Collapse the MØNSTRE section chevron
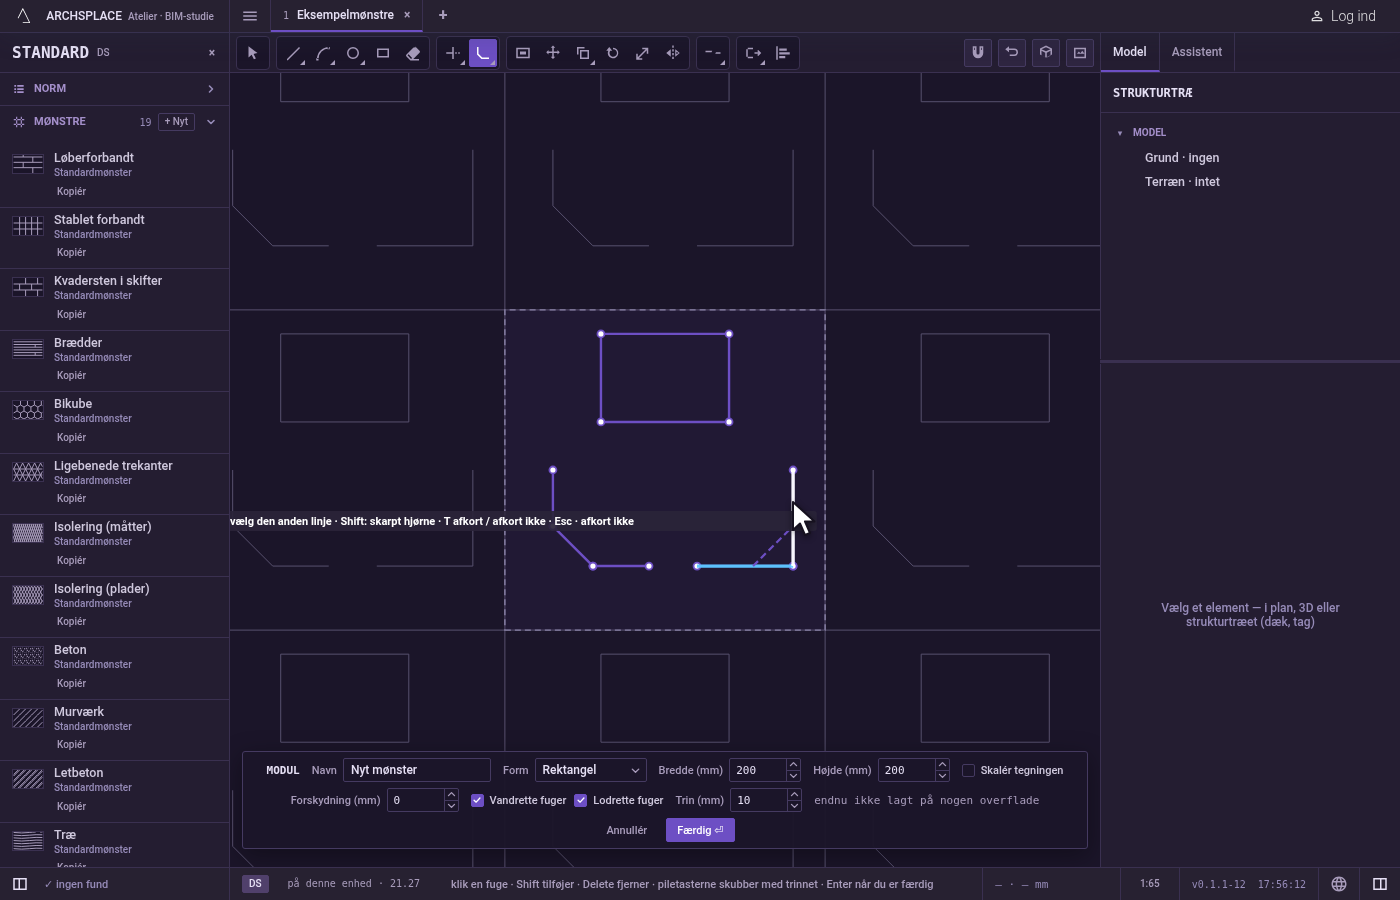The height and width of the screenshot is (900, 1400). point(211,122)
